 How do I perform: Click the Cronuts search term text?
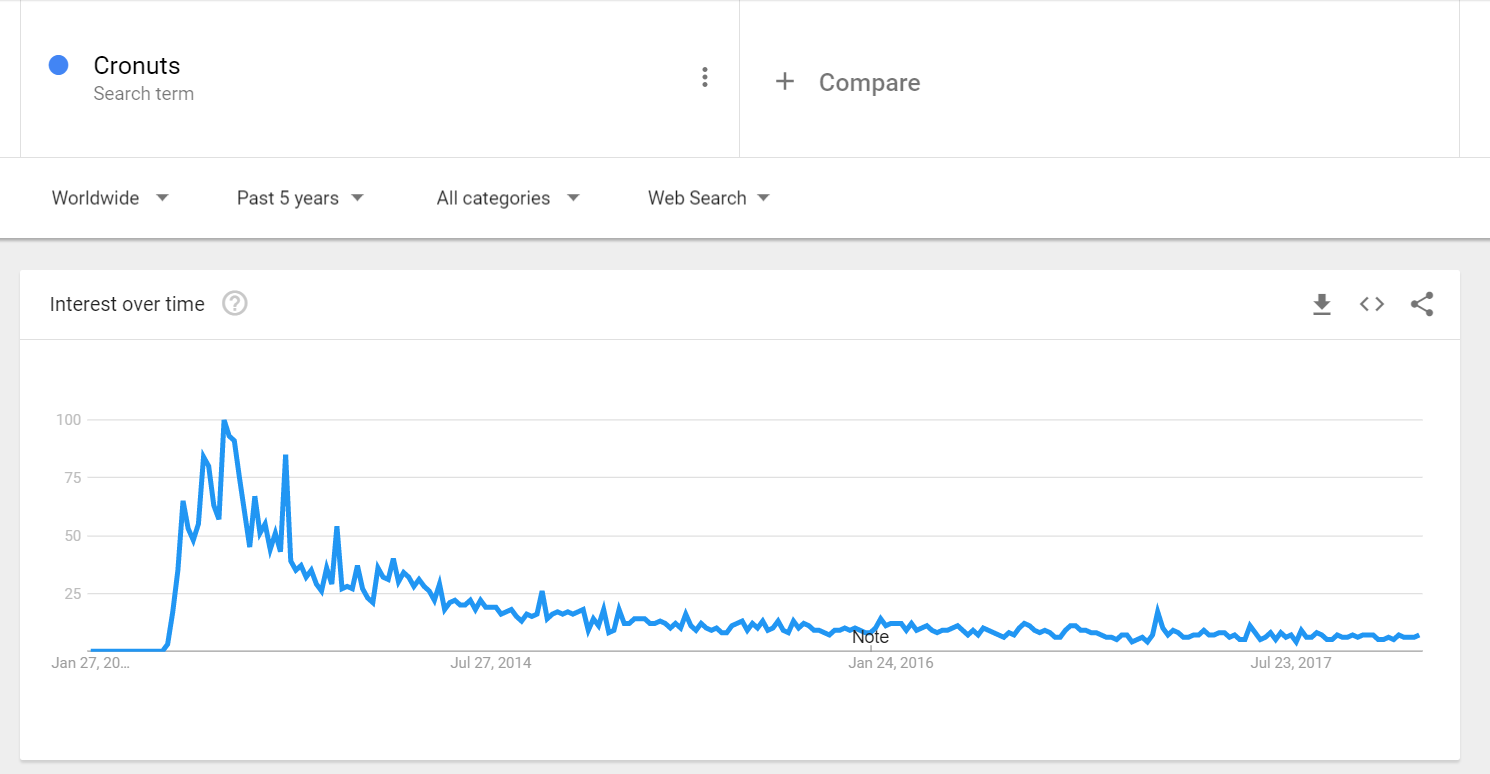[137, 66]
